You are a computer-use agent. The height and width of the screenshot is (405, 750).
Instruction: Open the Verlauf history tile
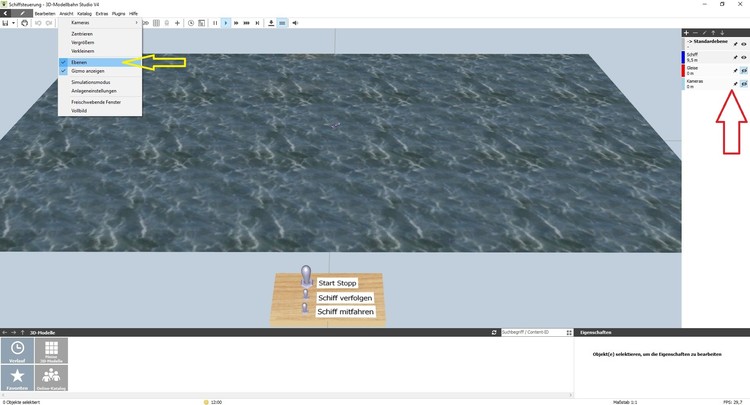pos(17,351)
